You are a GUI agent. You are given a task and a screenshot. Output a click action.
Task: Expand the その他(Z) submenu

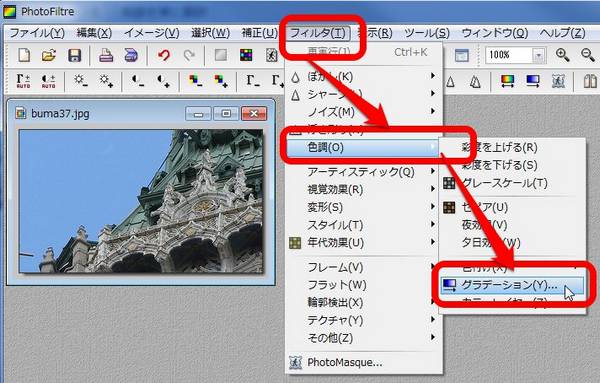tap(364, 338)
